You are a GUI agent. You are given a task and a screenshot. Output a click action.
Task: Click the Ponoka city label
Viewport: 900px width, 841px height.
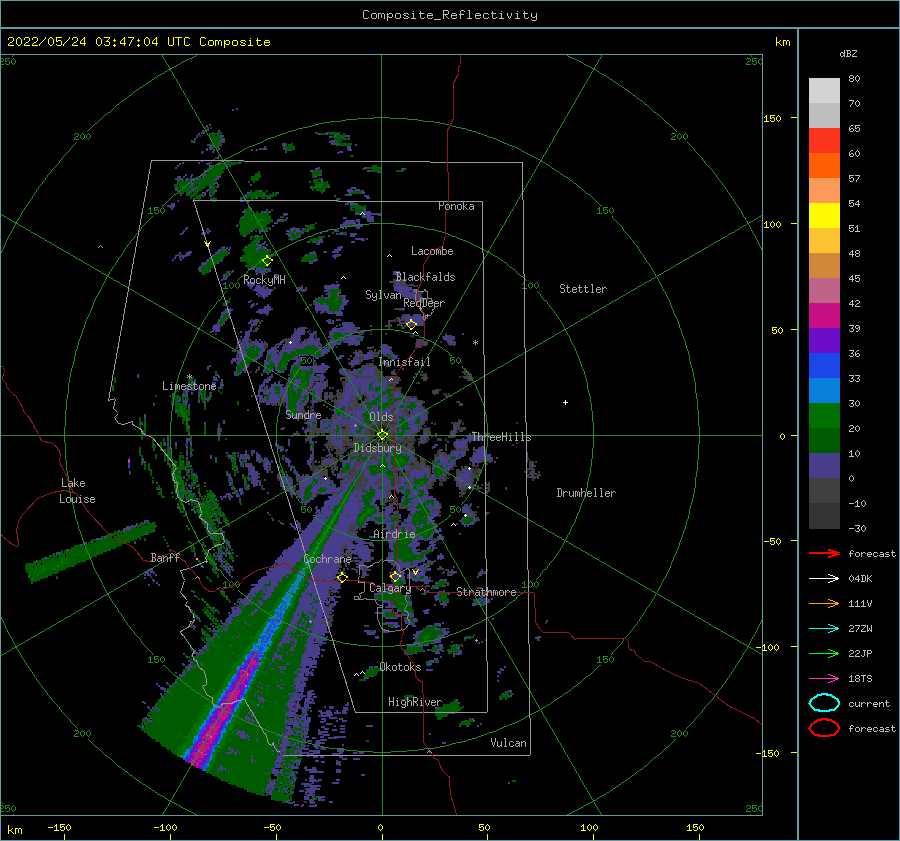[456, 206]
